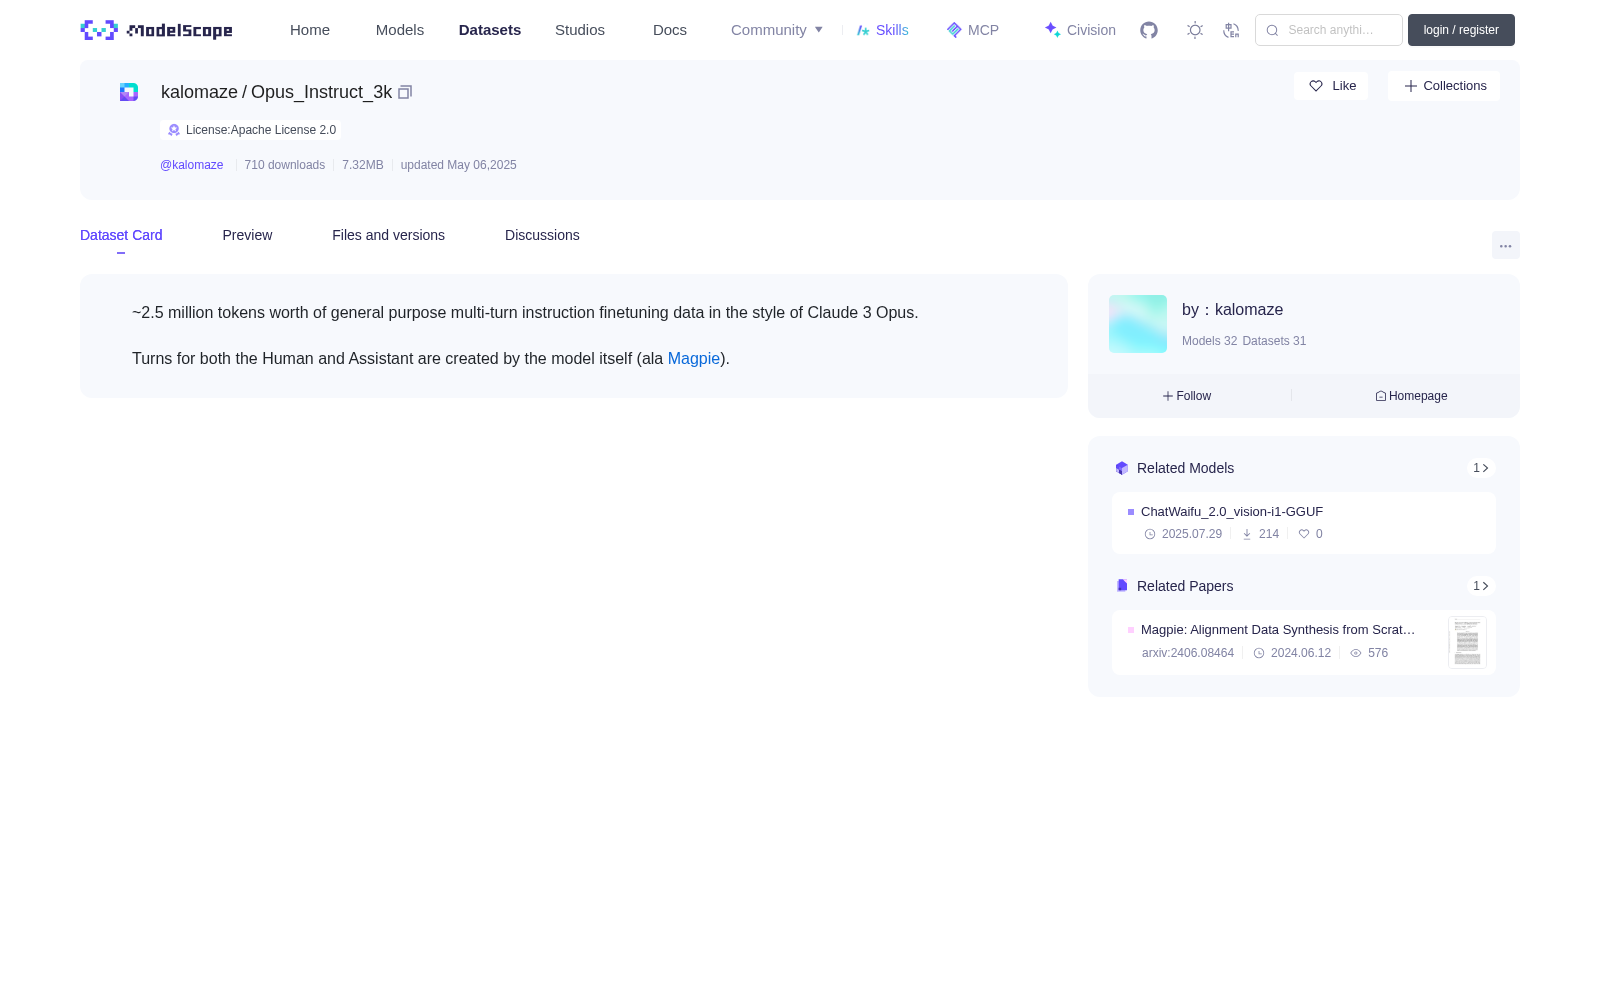The image size is (1600, 1000).
Task: Click the Related Models cube icon
Action: 1122,468
